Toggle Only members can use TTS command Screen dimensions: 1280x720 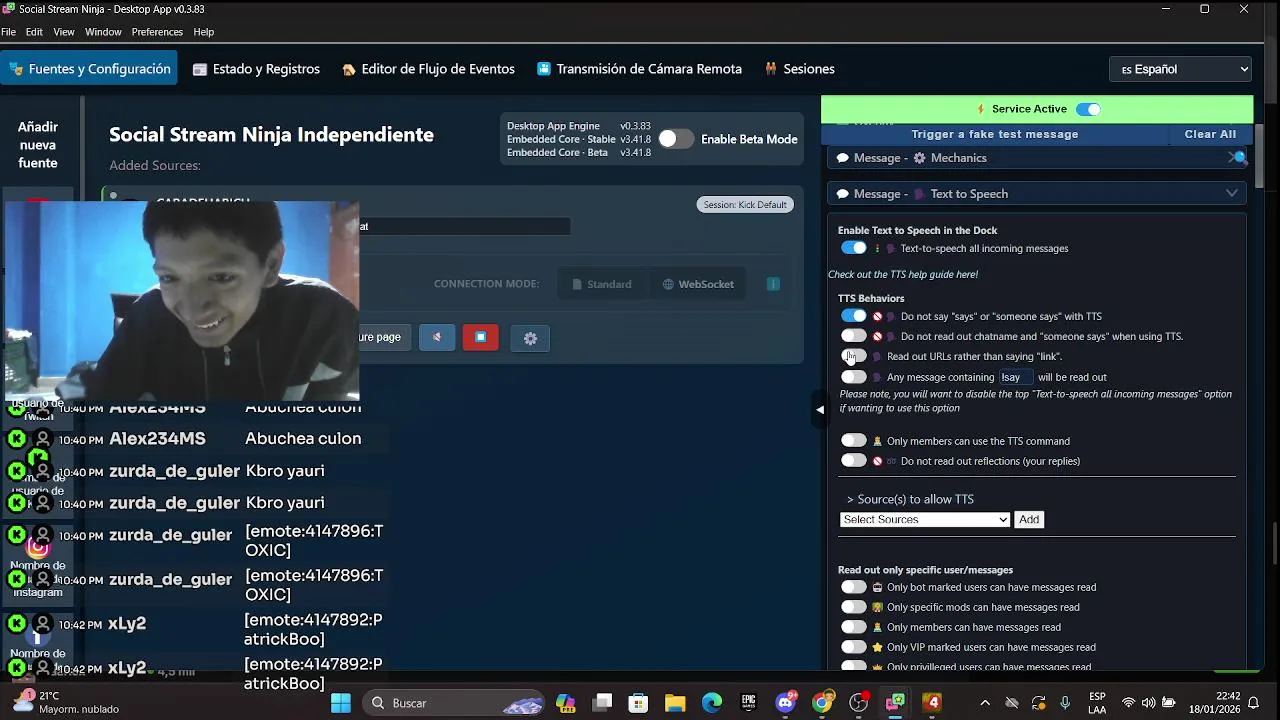click(854, 440)
